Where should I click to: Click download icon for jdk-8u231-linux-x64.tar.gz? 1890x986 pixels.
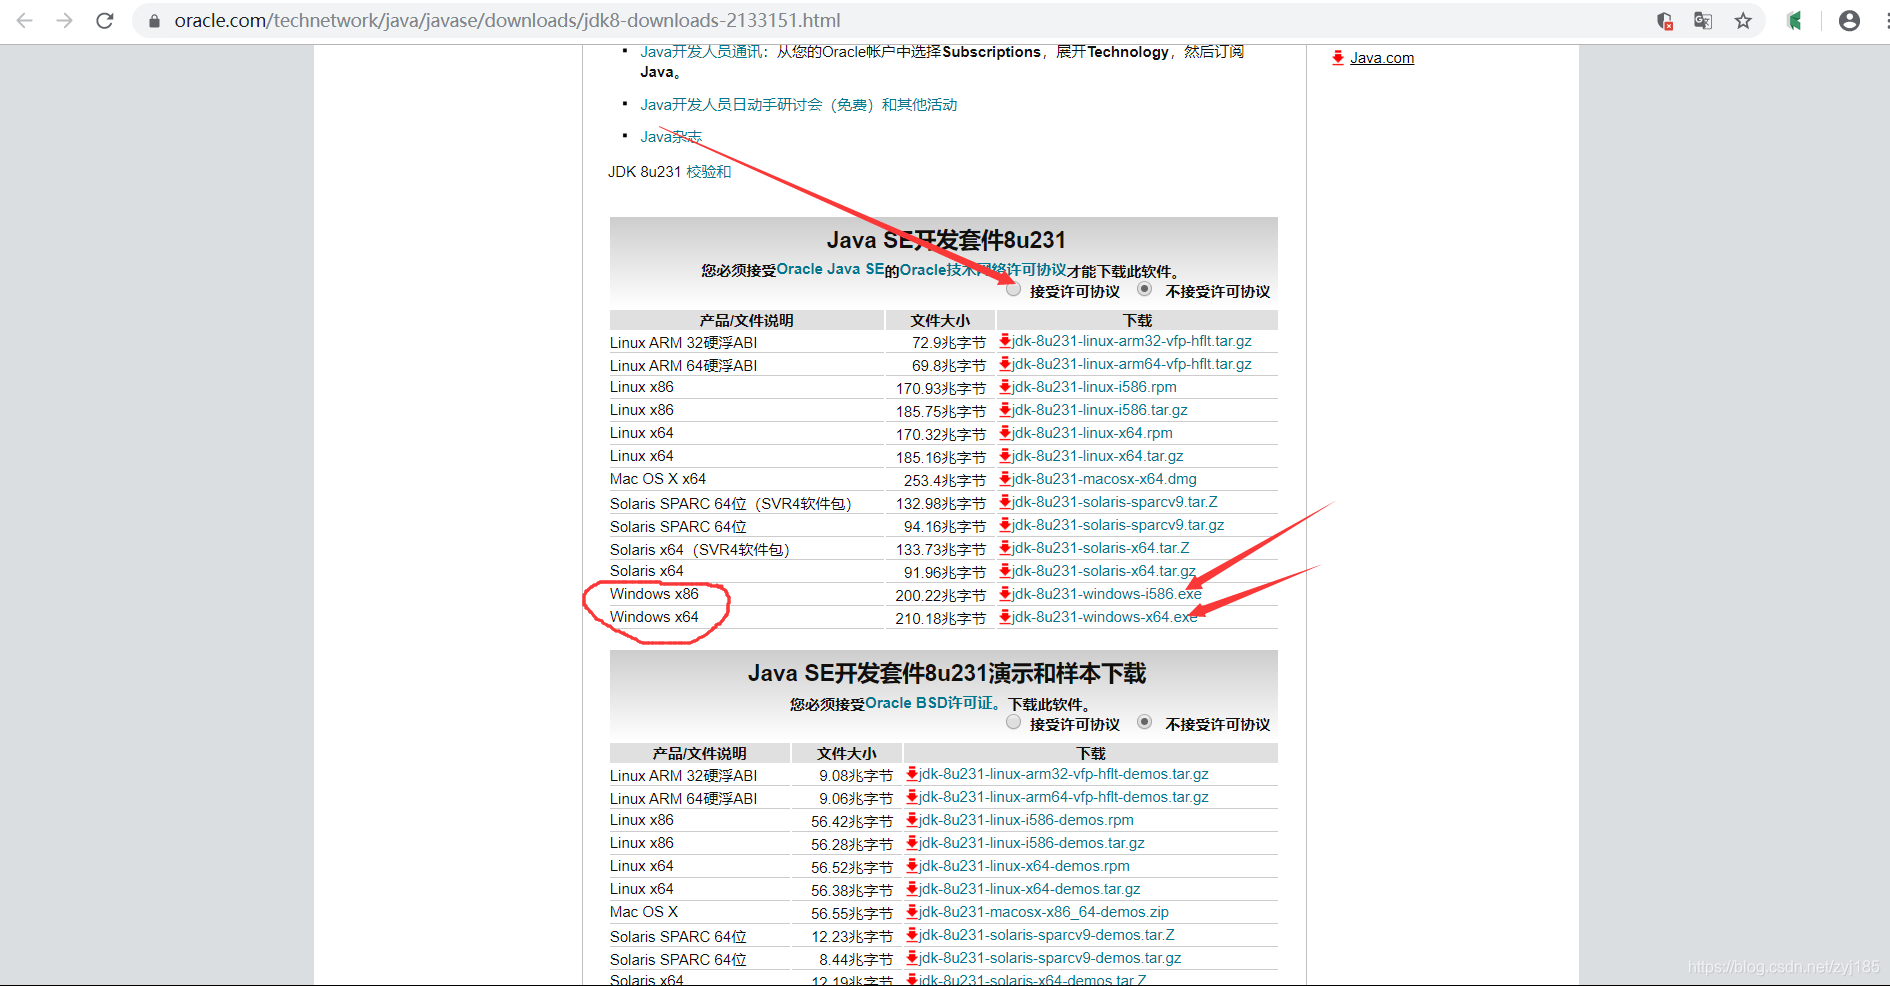1005,456
